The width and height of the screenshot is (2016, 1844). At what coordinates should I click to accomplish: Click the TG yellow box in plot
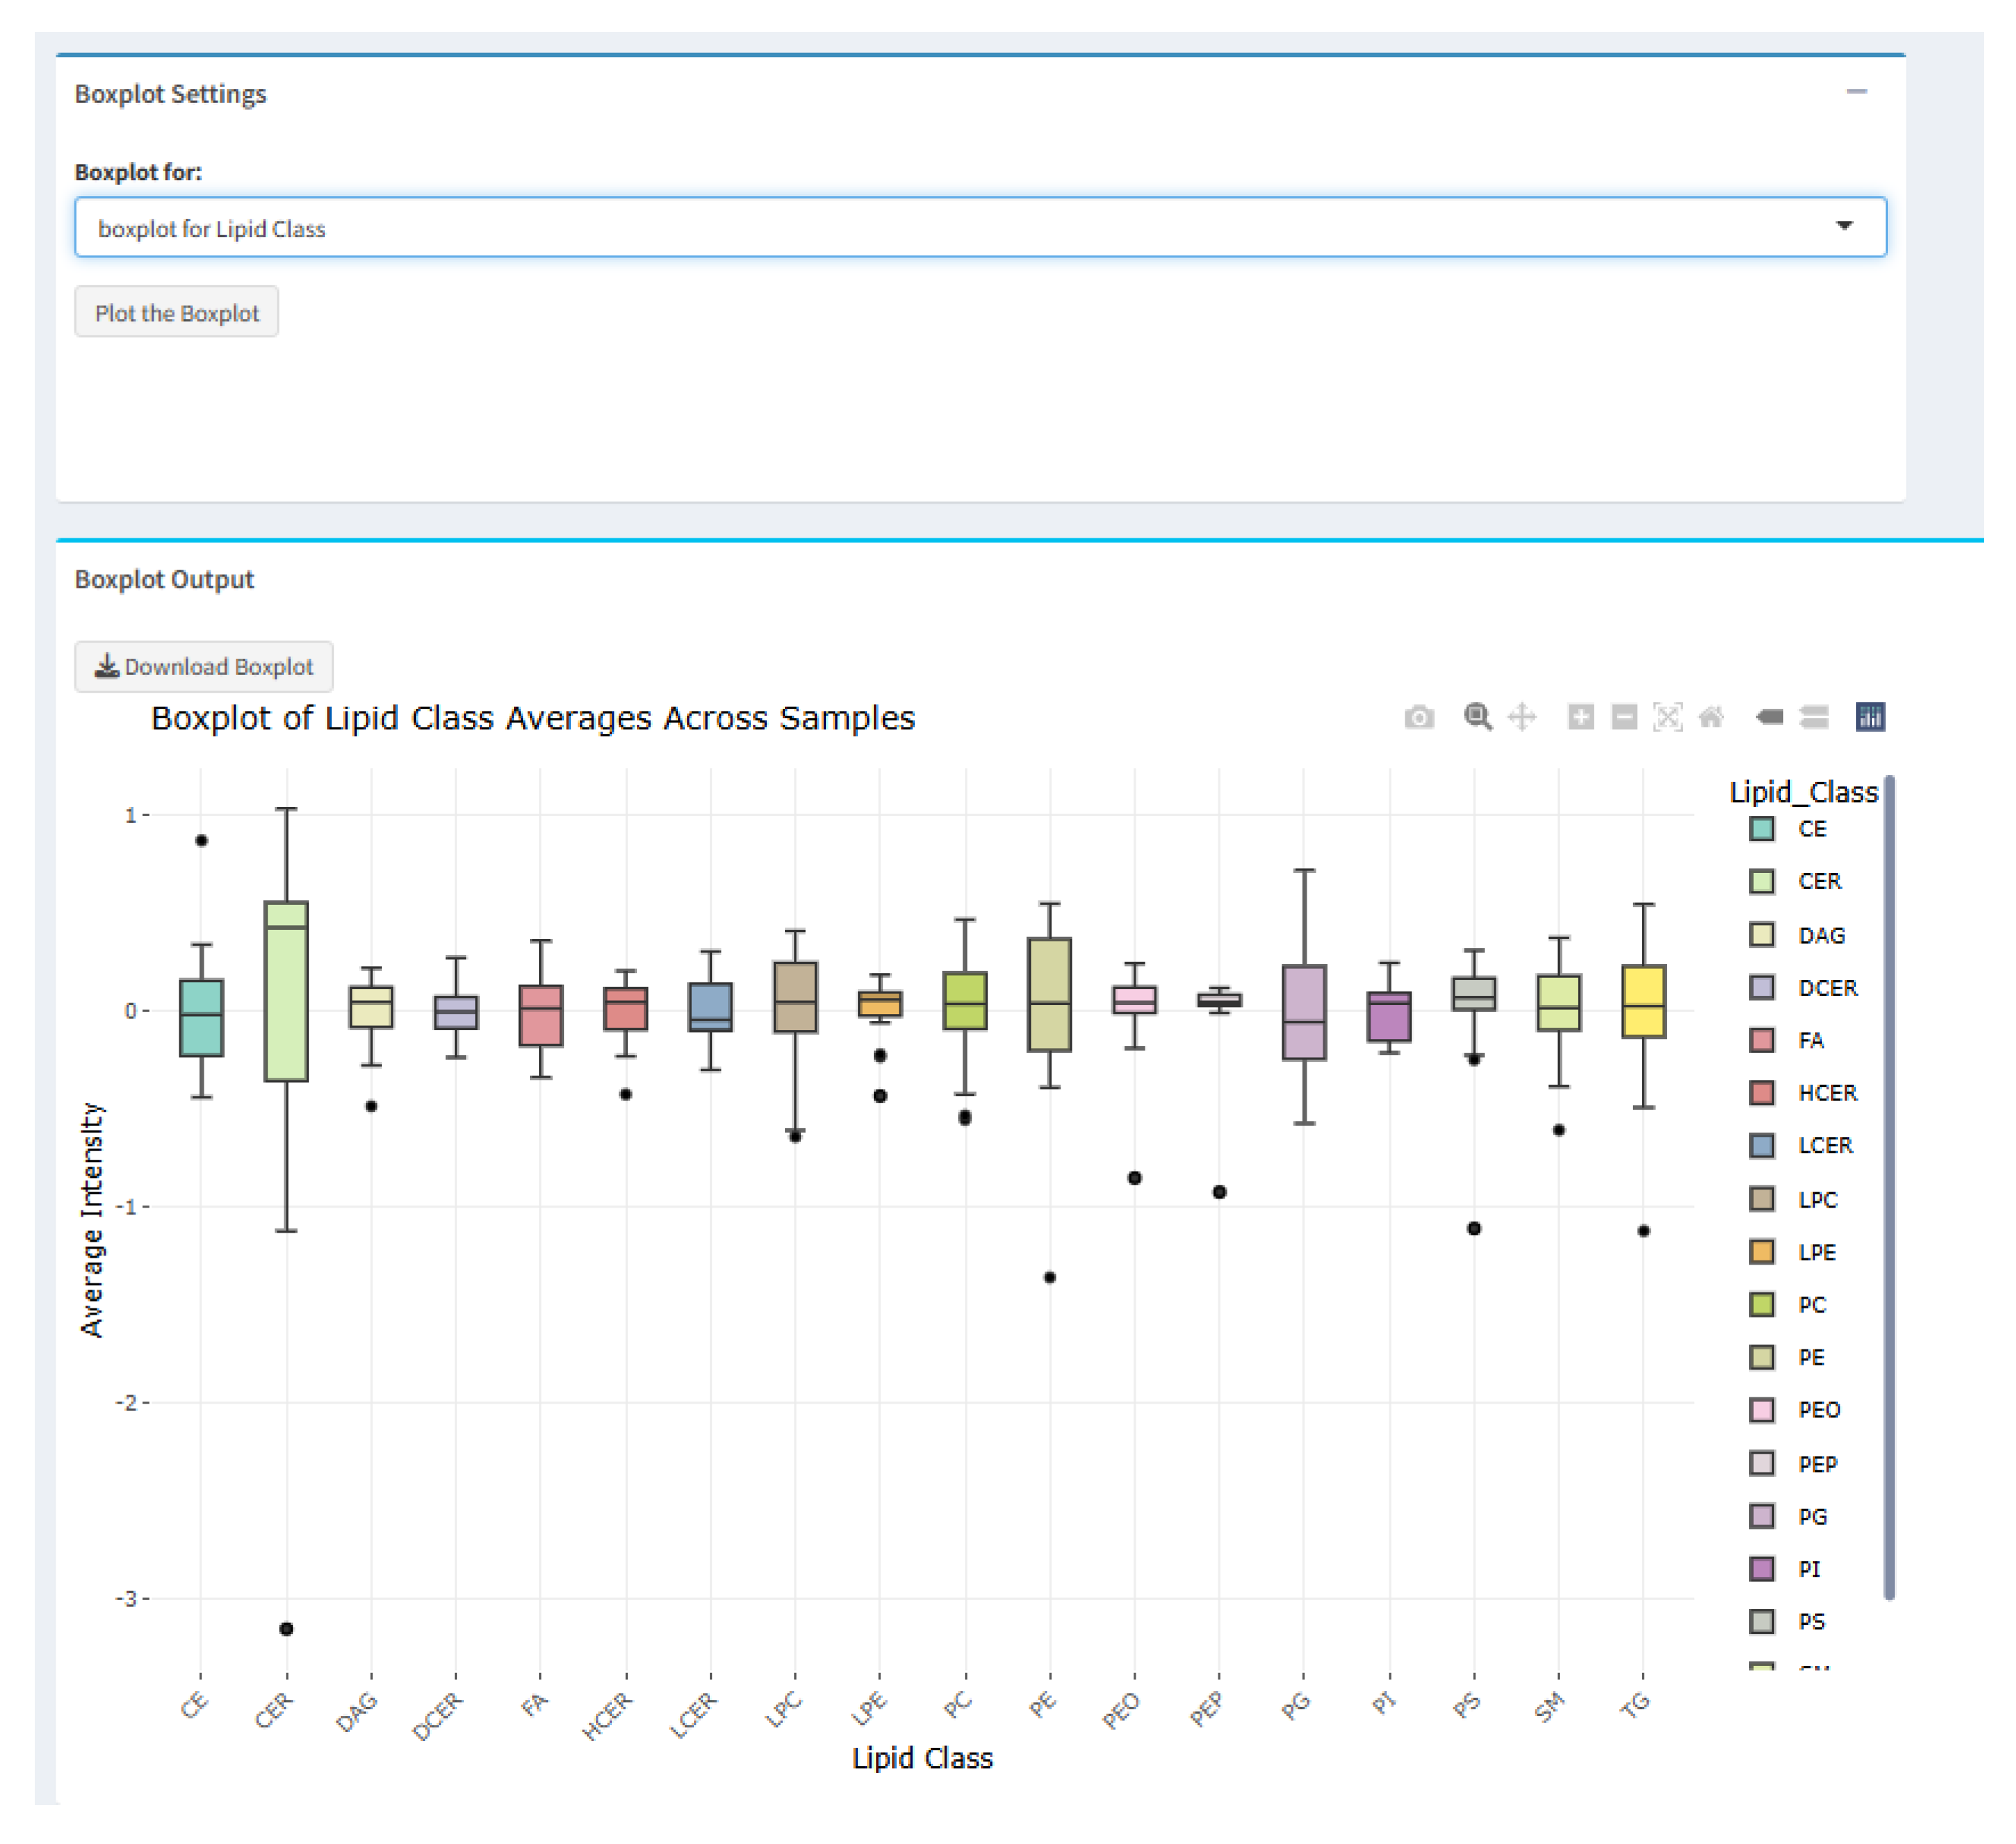1644,1001
